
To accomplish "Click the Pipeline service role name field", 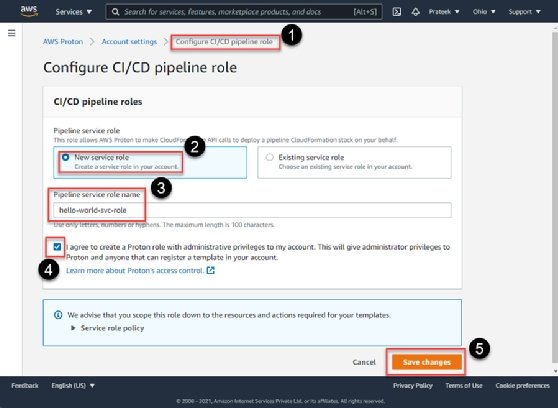I will pyautogui.click(x=252, y=210).
